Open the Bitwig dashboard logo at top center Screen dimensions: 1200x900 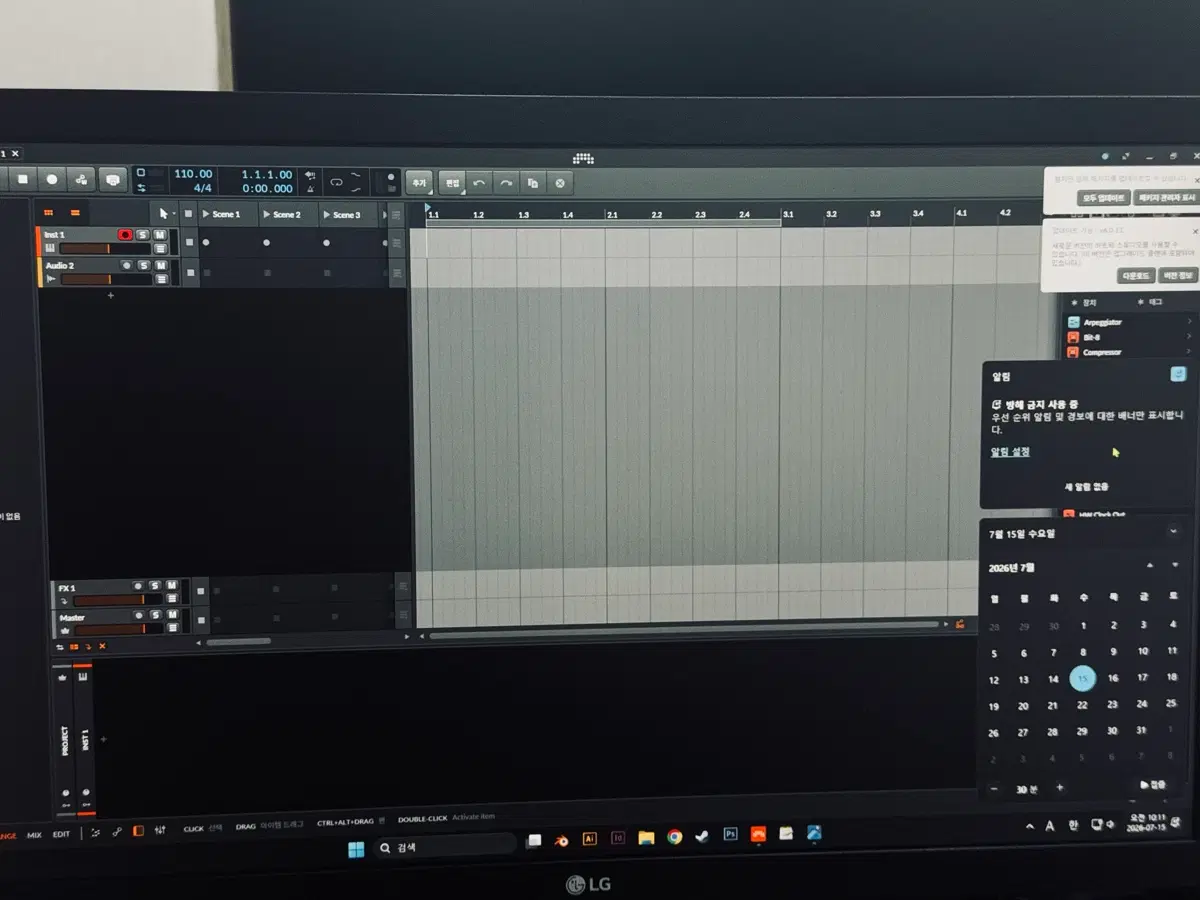pyautogui.click(x=584, y=158)
